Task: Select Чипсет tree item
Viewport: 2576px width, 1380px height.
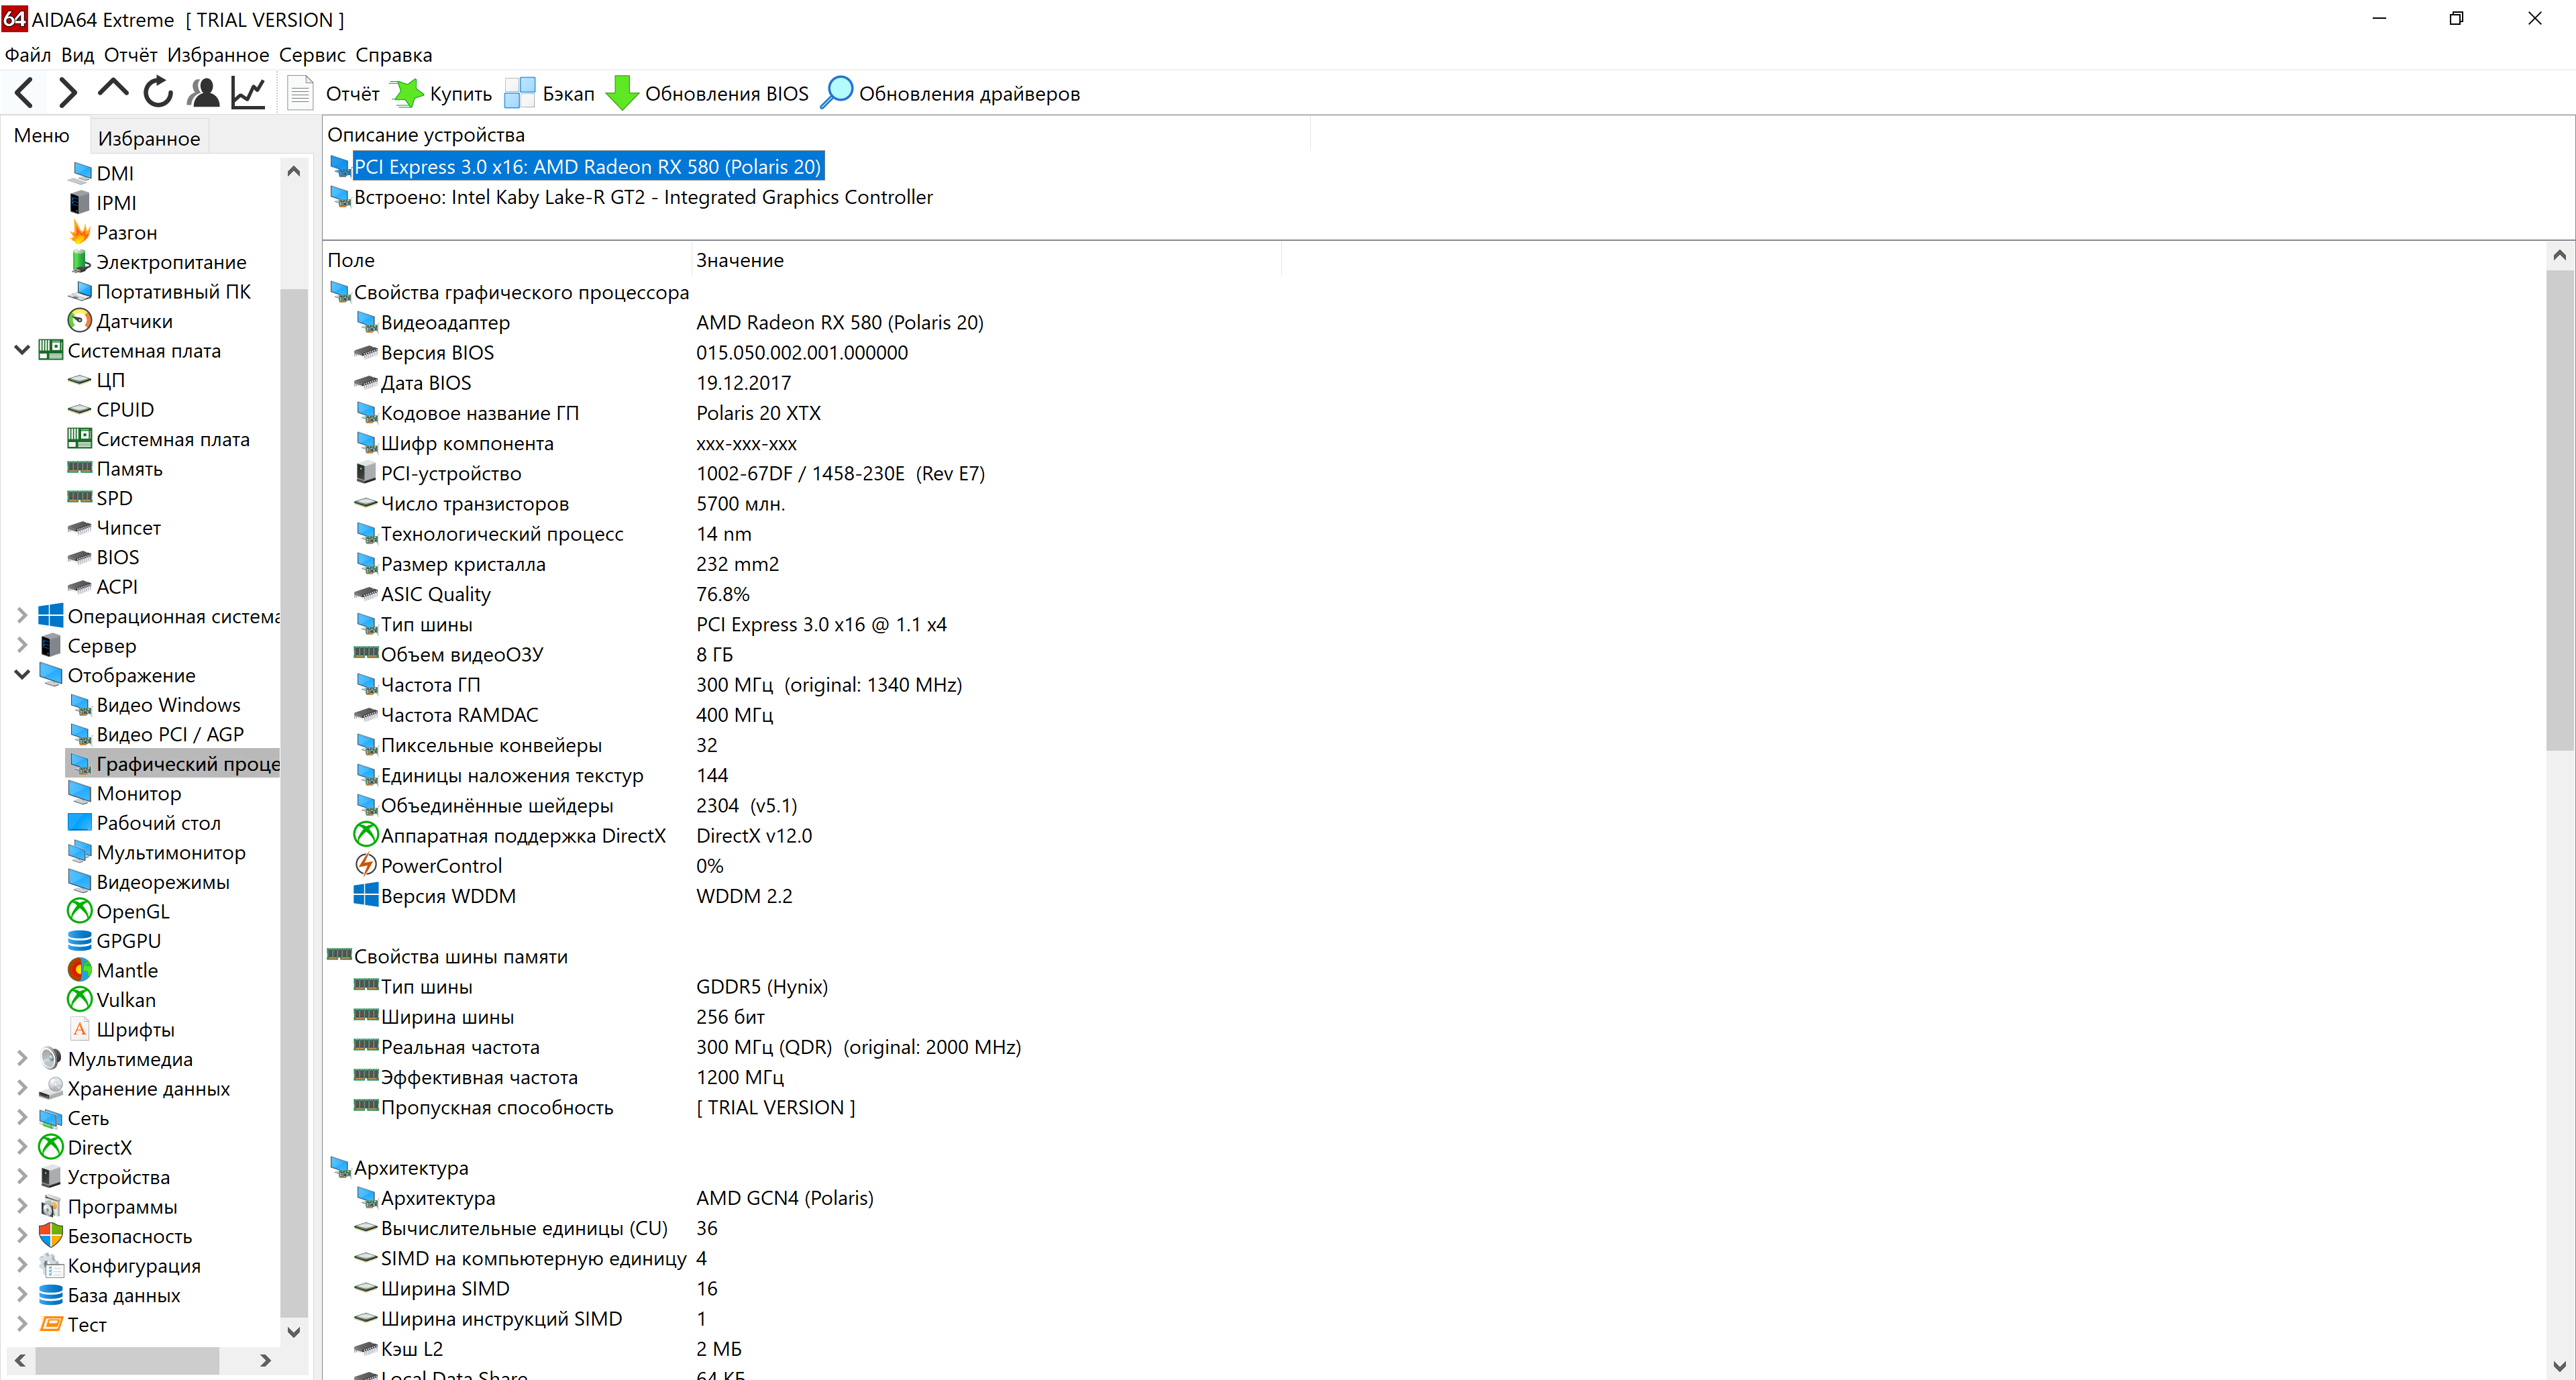Action: (x=114, y=527)
